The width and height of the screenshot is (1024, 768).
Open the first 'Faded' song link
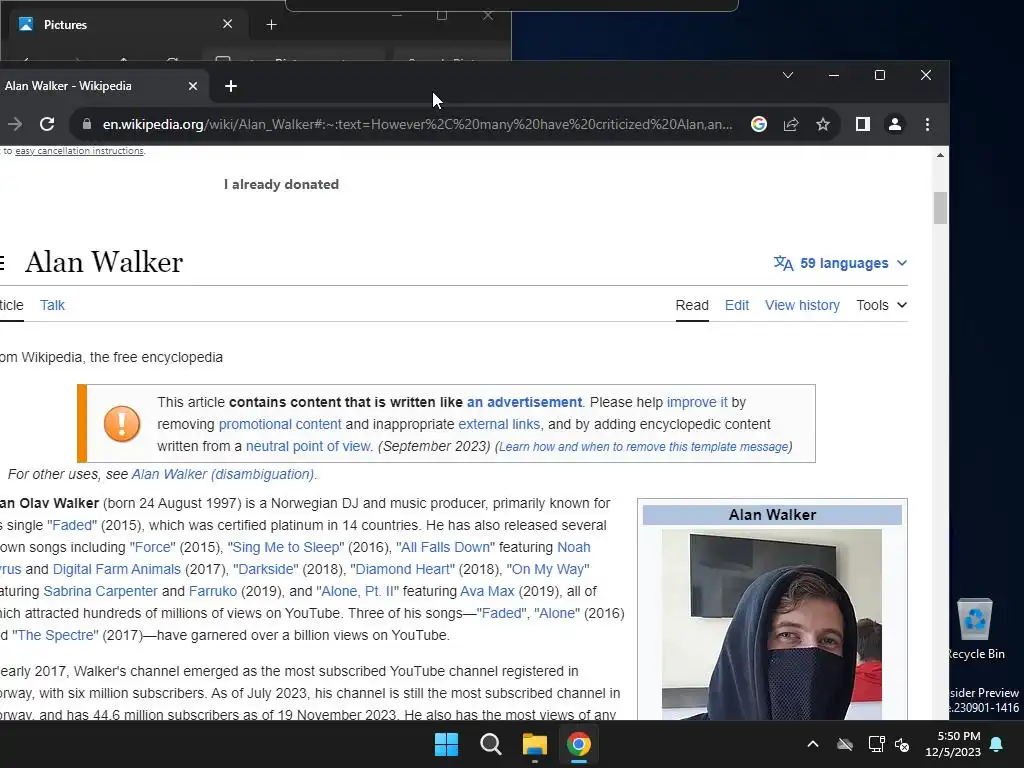point(72,525)
